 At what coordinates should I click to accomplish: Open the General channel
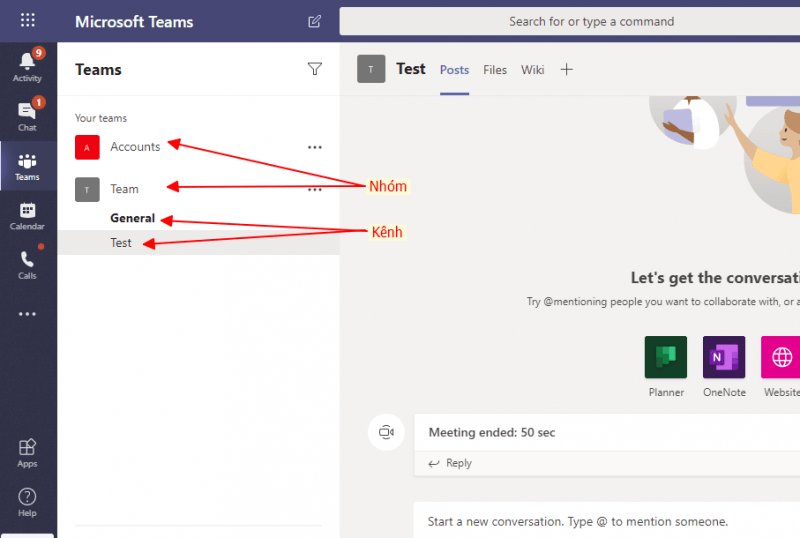(132, 218)
